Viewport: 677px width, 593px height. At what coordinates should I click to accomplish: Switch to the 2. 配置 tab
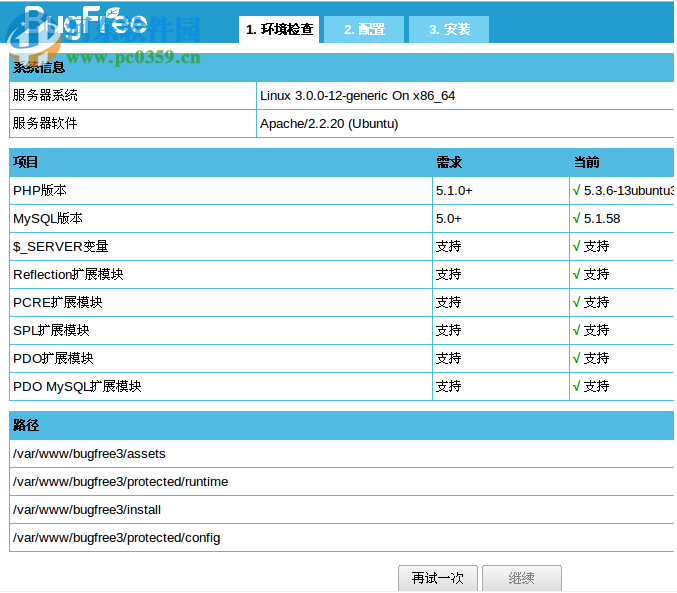[364, 29]
